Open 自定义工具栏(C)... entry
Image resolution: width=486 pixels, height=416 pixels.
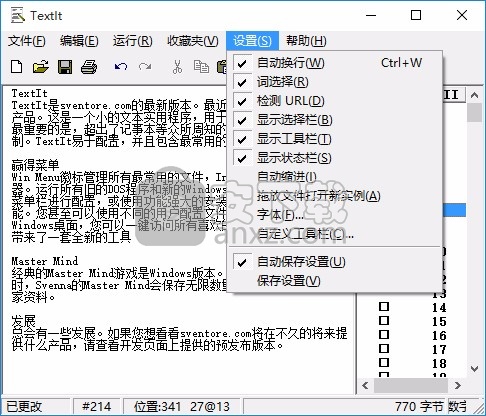(334, 234)
